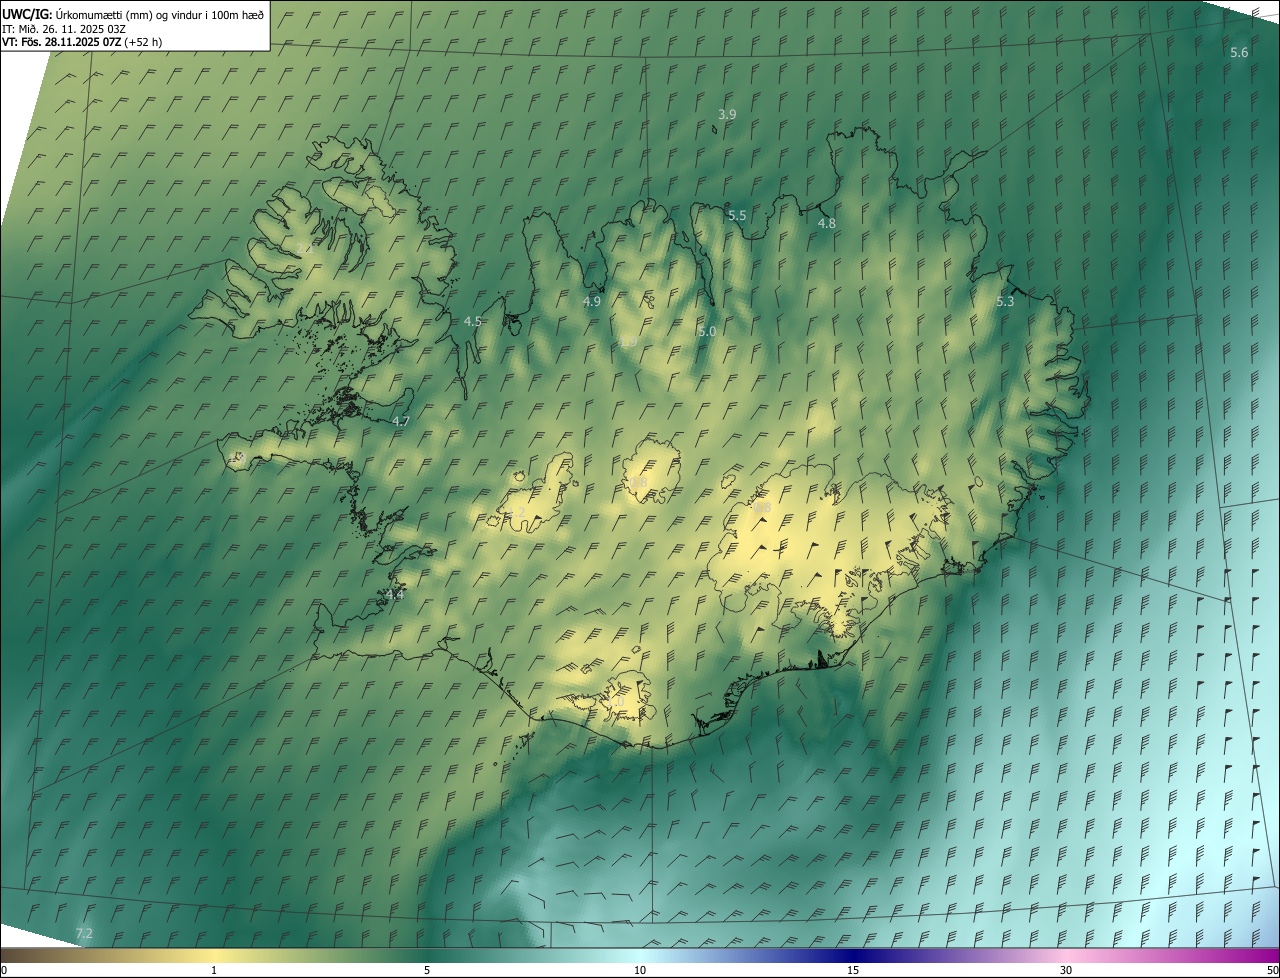1280x978 pixels.
Task: Click the UWC/IG map title text
Action: 133,14
